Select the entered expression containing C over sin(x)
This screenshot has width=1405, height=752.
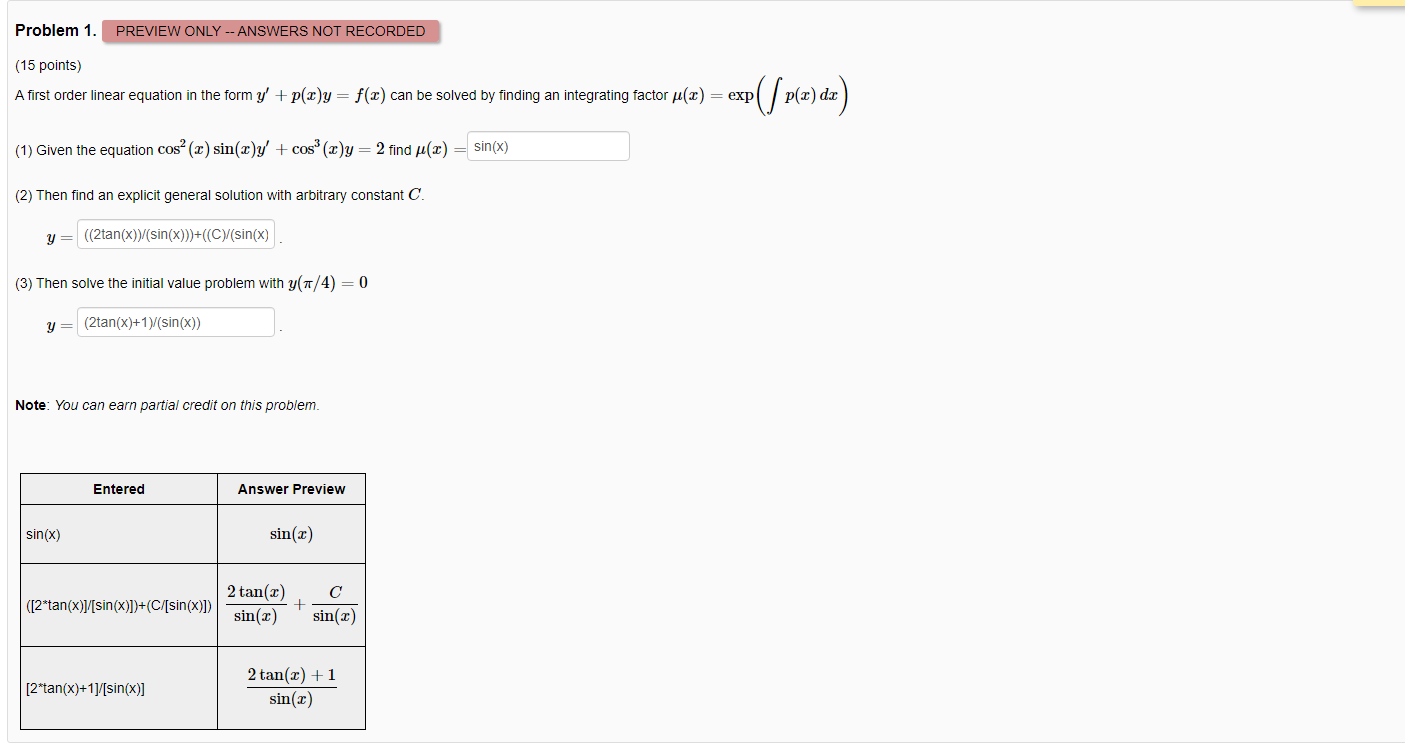tap(118, 604)
